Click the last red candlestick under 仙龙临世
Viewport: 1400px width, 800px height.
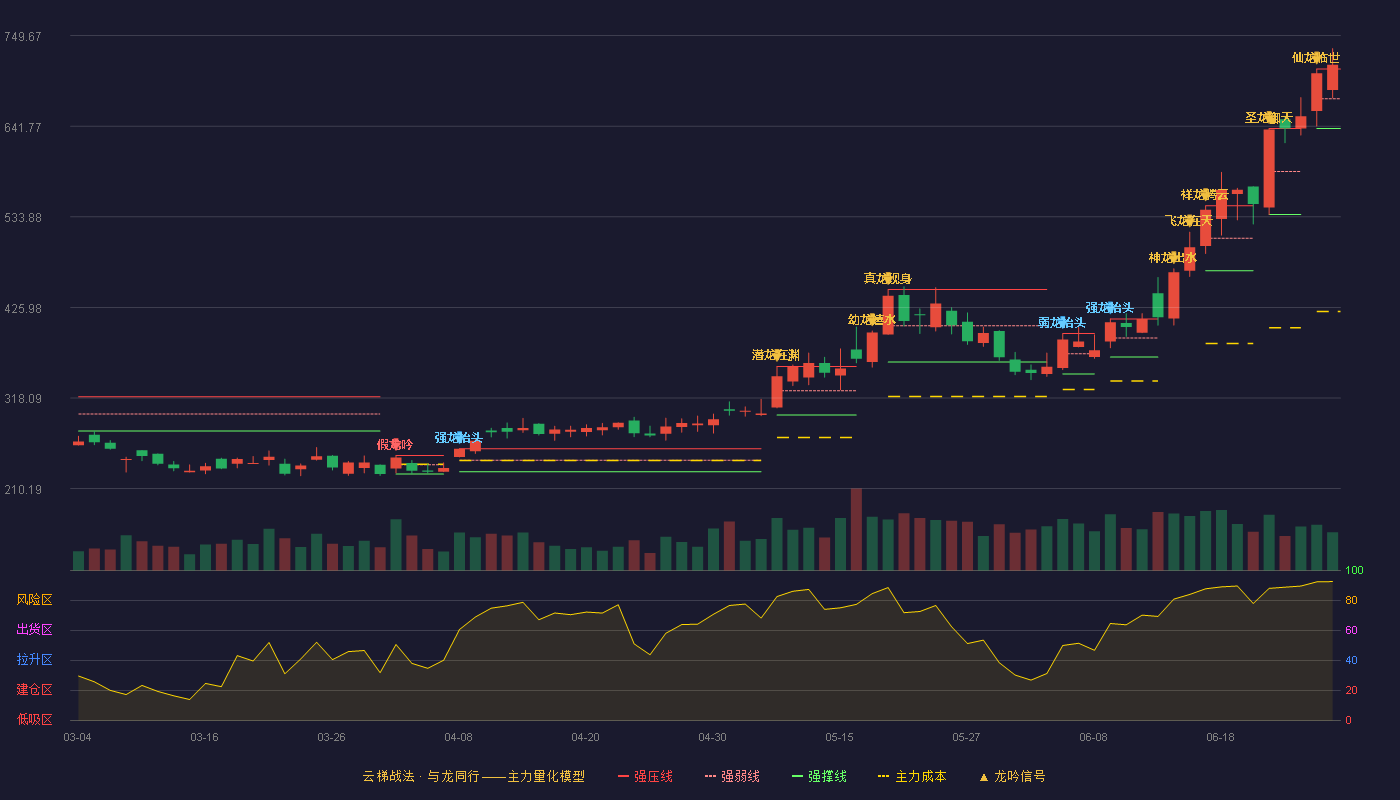(x=1332, y=77)
